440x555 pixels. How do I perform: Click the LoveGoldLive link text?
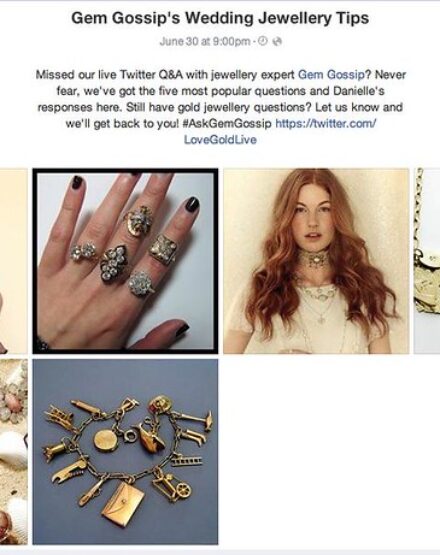pyautogui.click(x=220, y=139)
